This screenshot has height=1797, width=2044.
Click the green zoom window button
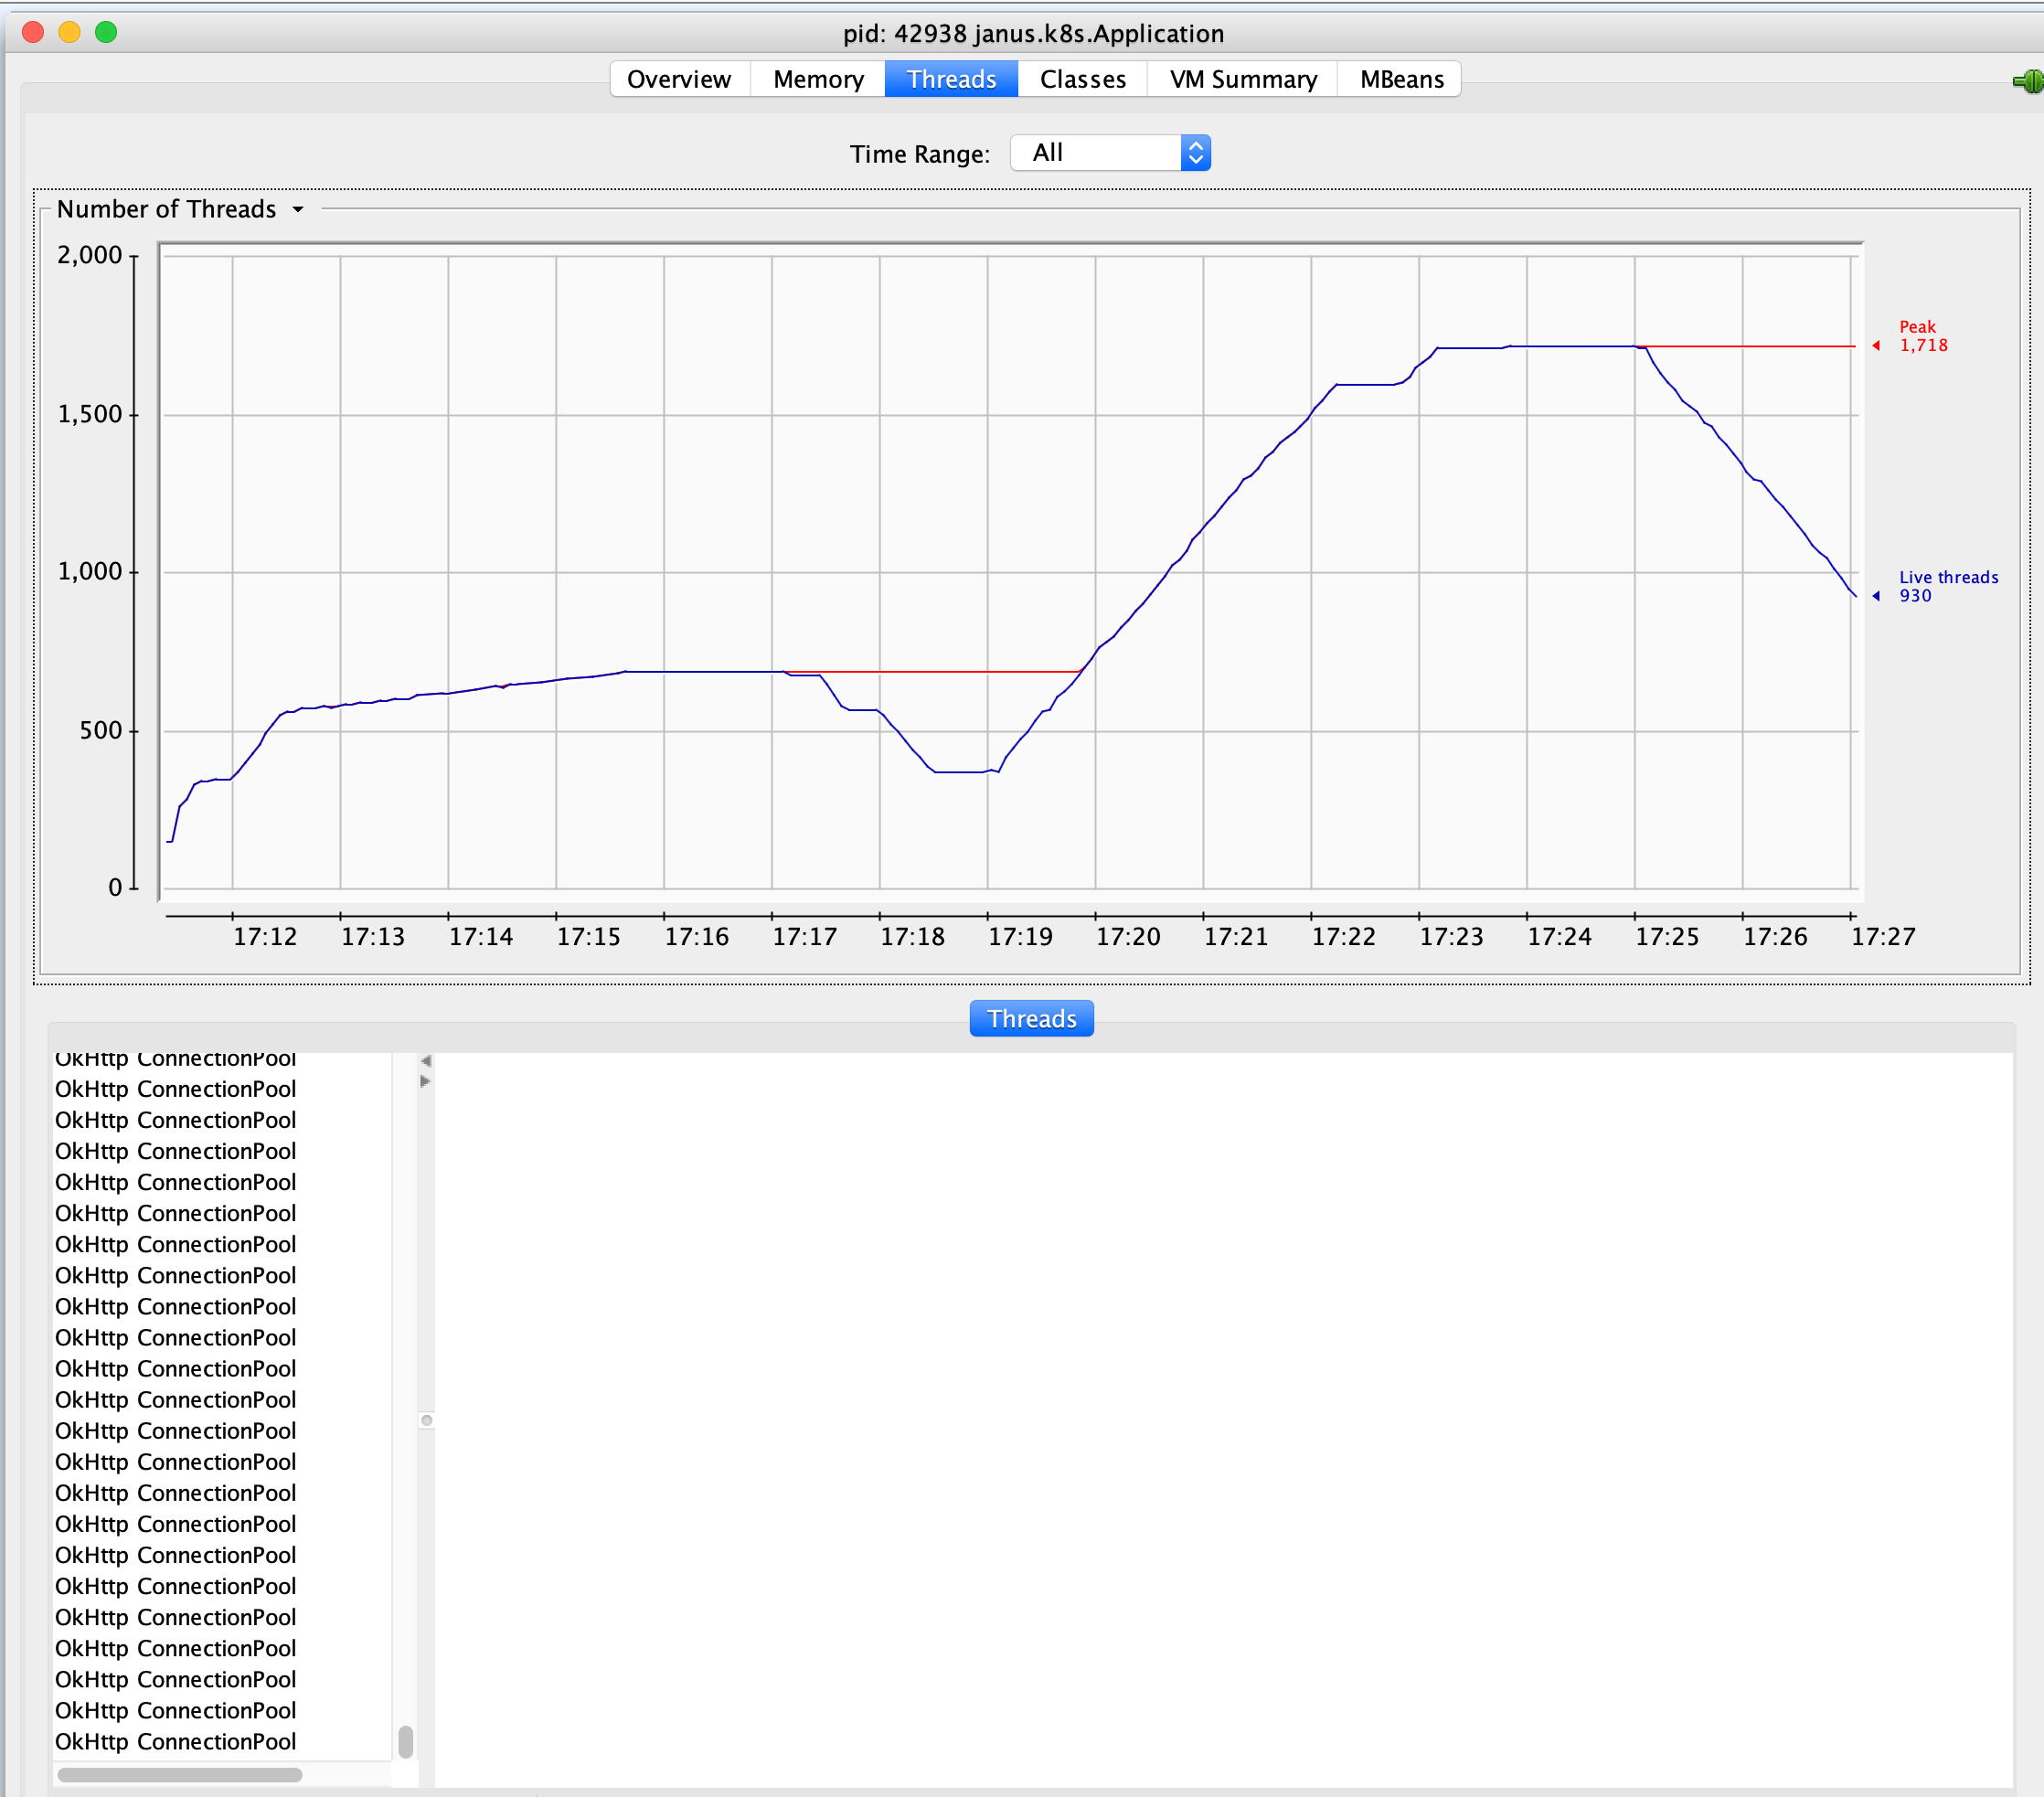(106, 32)
